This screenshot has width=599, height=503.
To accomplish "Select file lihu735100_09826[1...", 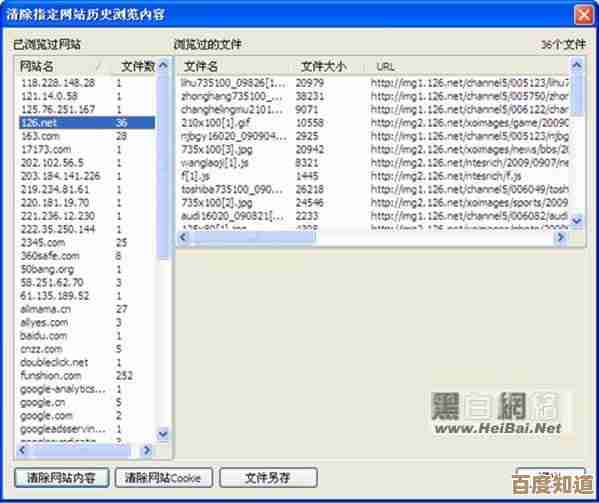I will (x=374, y=82).
